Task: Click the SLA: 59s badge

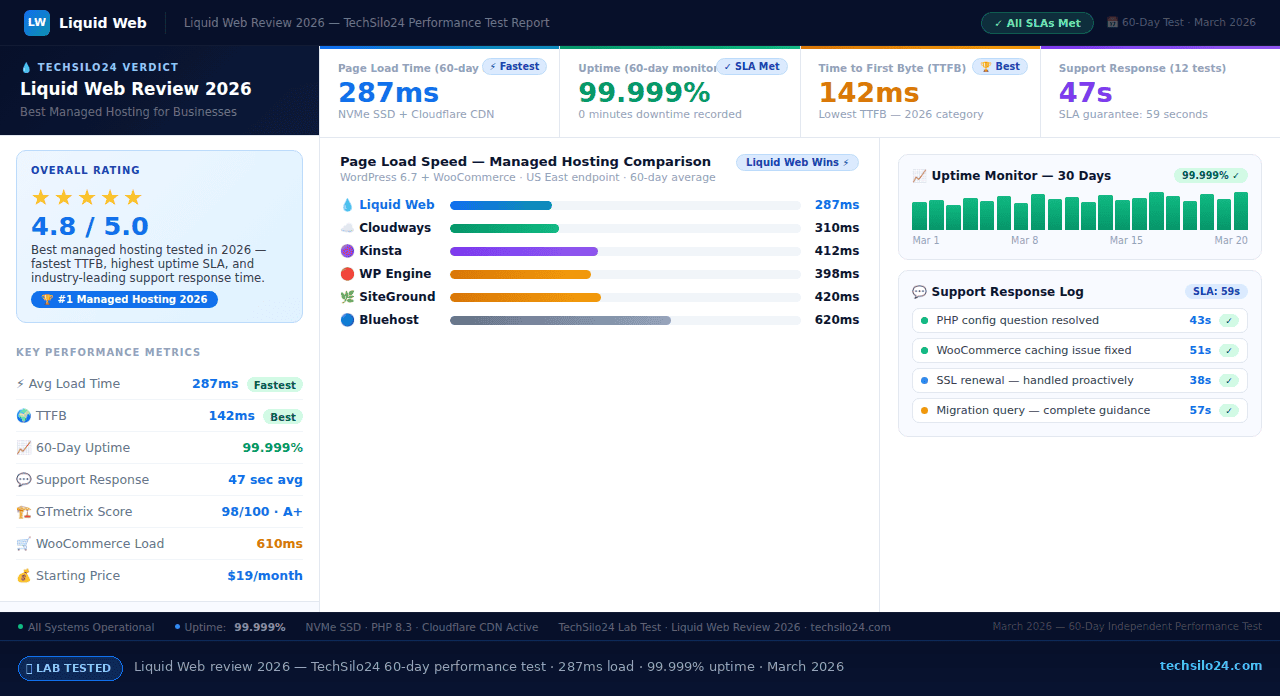Action: (x=1216, y=292)
